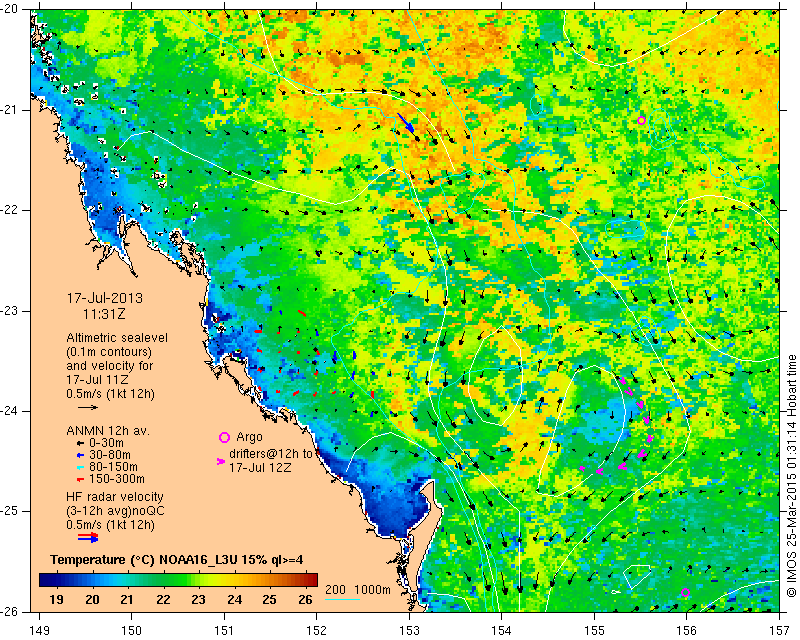
Task: Click the longitude axis label 149
Action: pyautogui.click(x=39, y=631)
